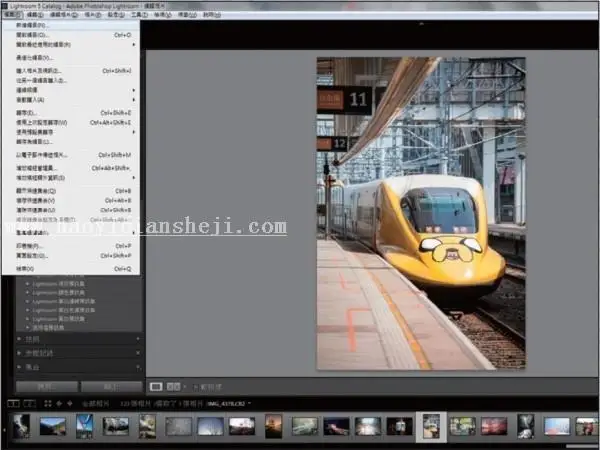Select the light blue sky thumbnail near right
Screen dimensions: 600x450
[x=557, y=426]
